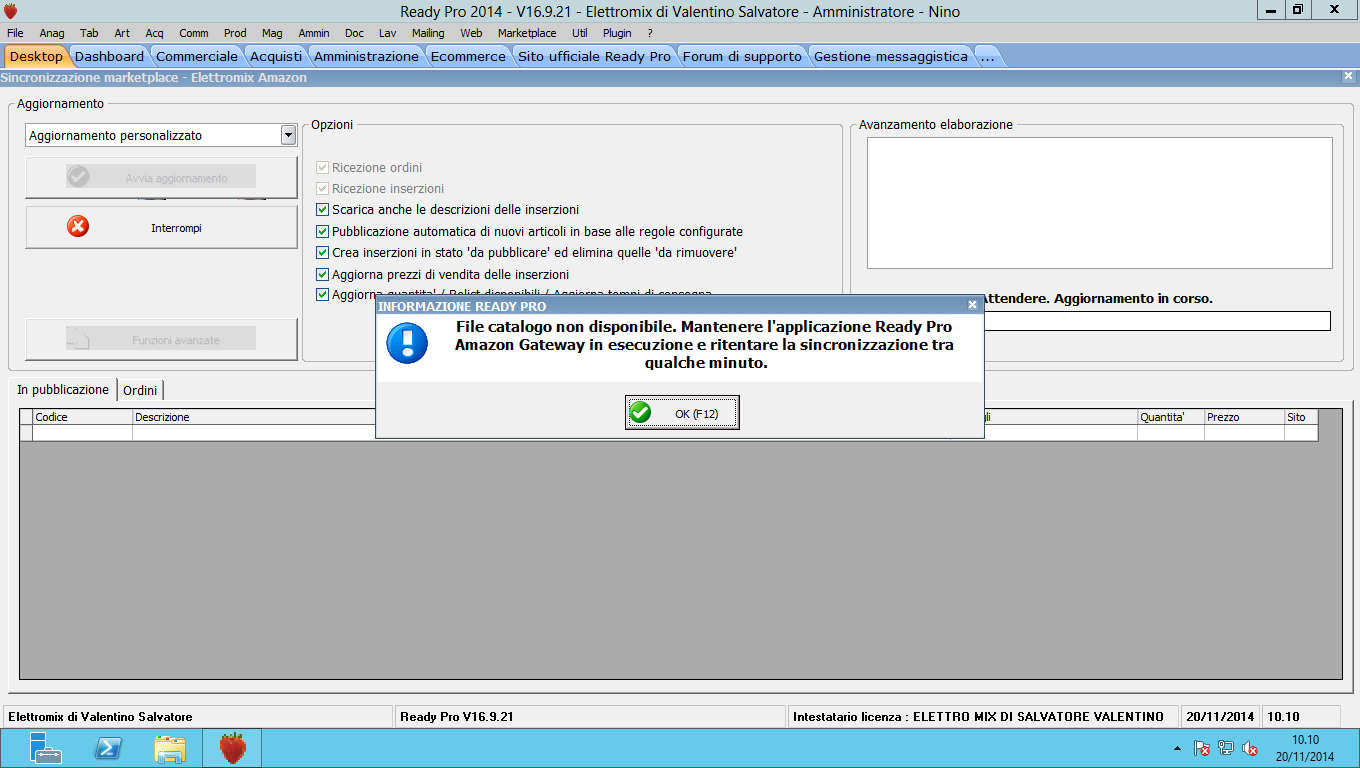Image resolution: width=1360 pixels, height=768 pixels.
Task: Click the Quantita' column header
Action: [1171, 417]
